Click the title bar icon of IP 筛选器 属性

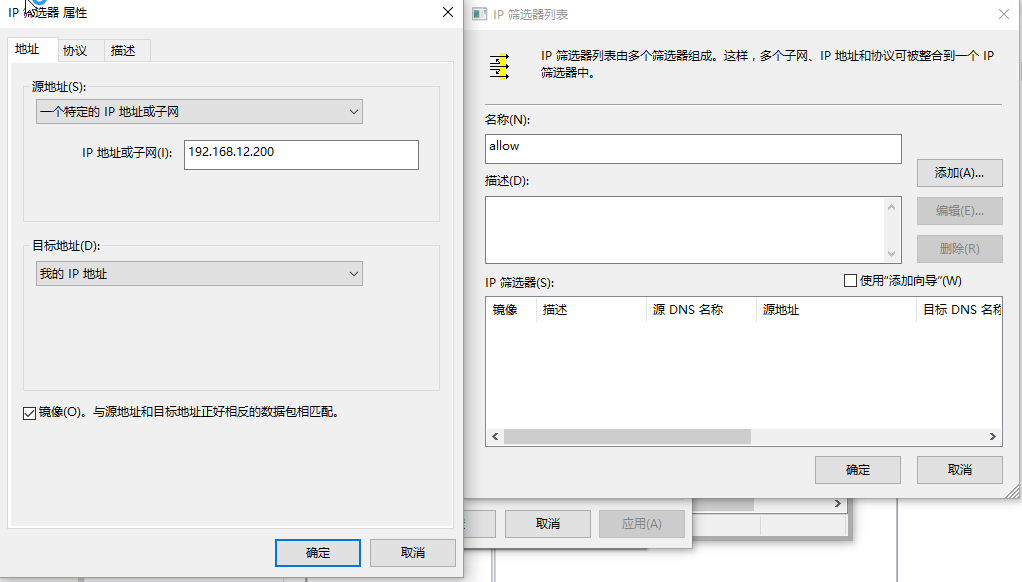[x=12, y=13]
